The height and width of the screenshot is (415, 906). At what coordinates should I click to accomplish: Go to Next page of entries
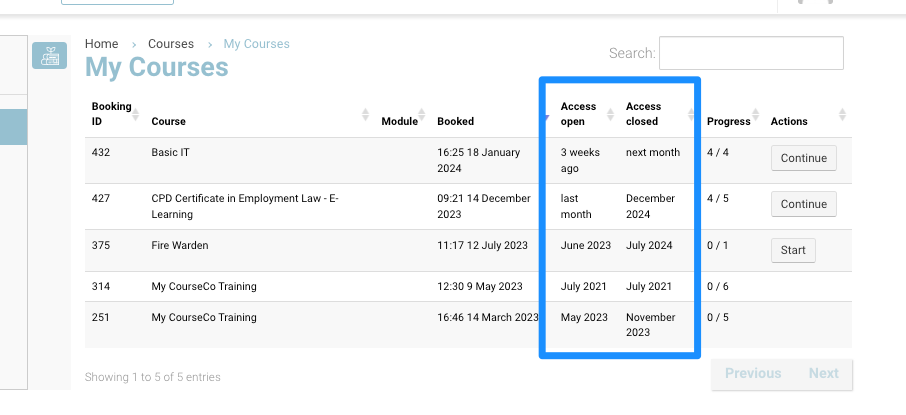point(823,373)
